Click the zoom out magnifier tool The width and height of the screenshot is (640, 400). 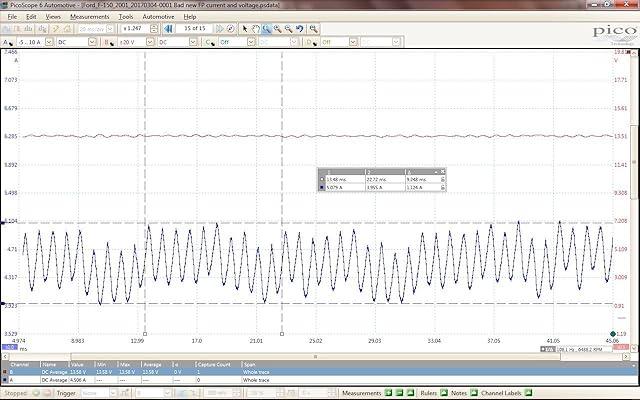tap(288, 30)
